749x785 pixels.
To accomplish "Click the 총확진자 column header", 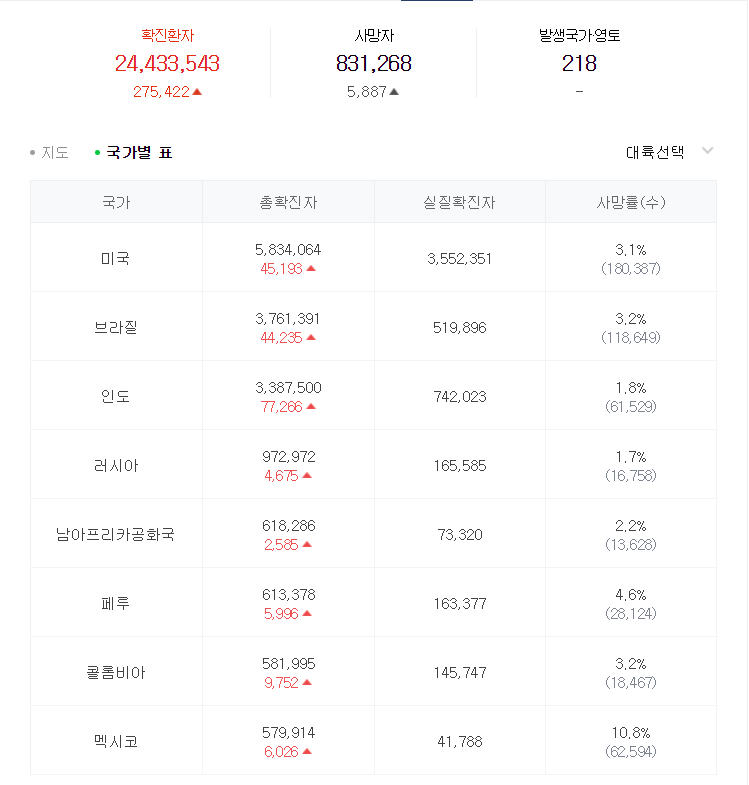I will click(x=288, y=202).
